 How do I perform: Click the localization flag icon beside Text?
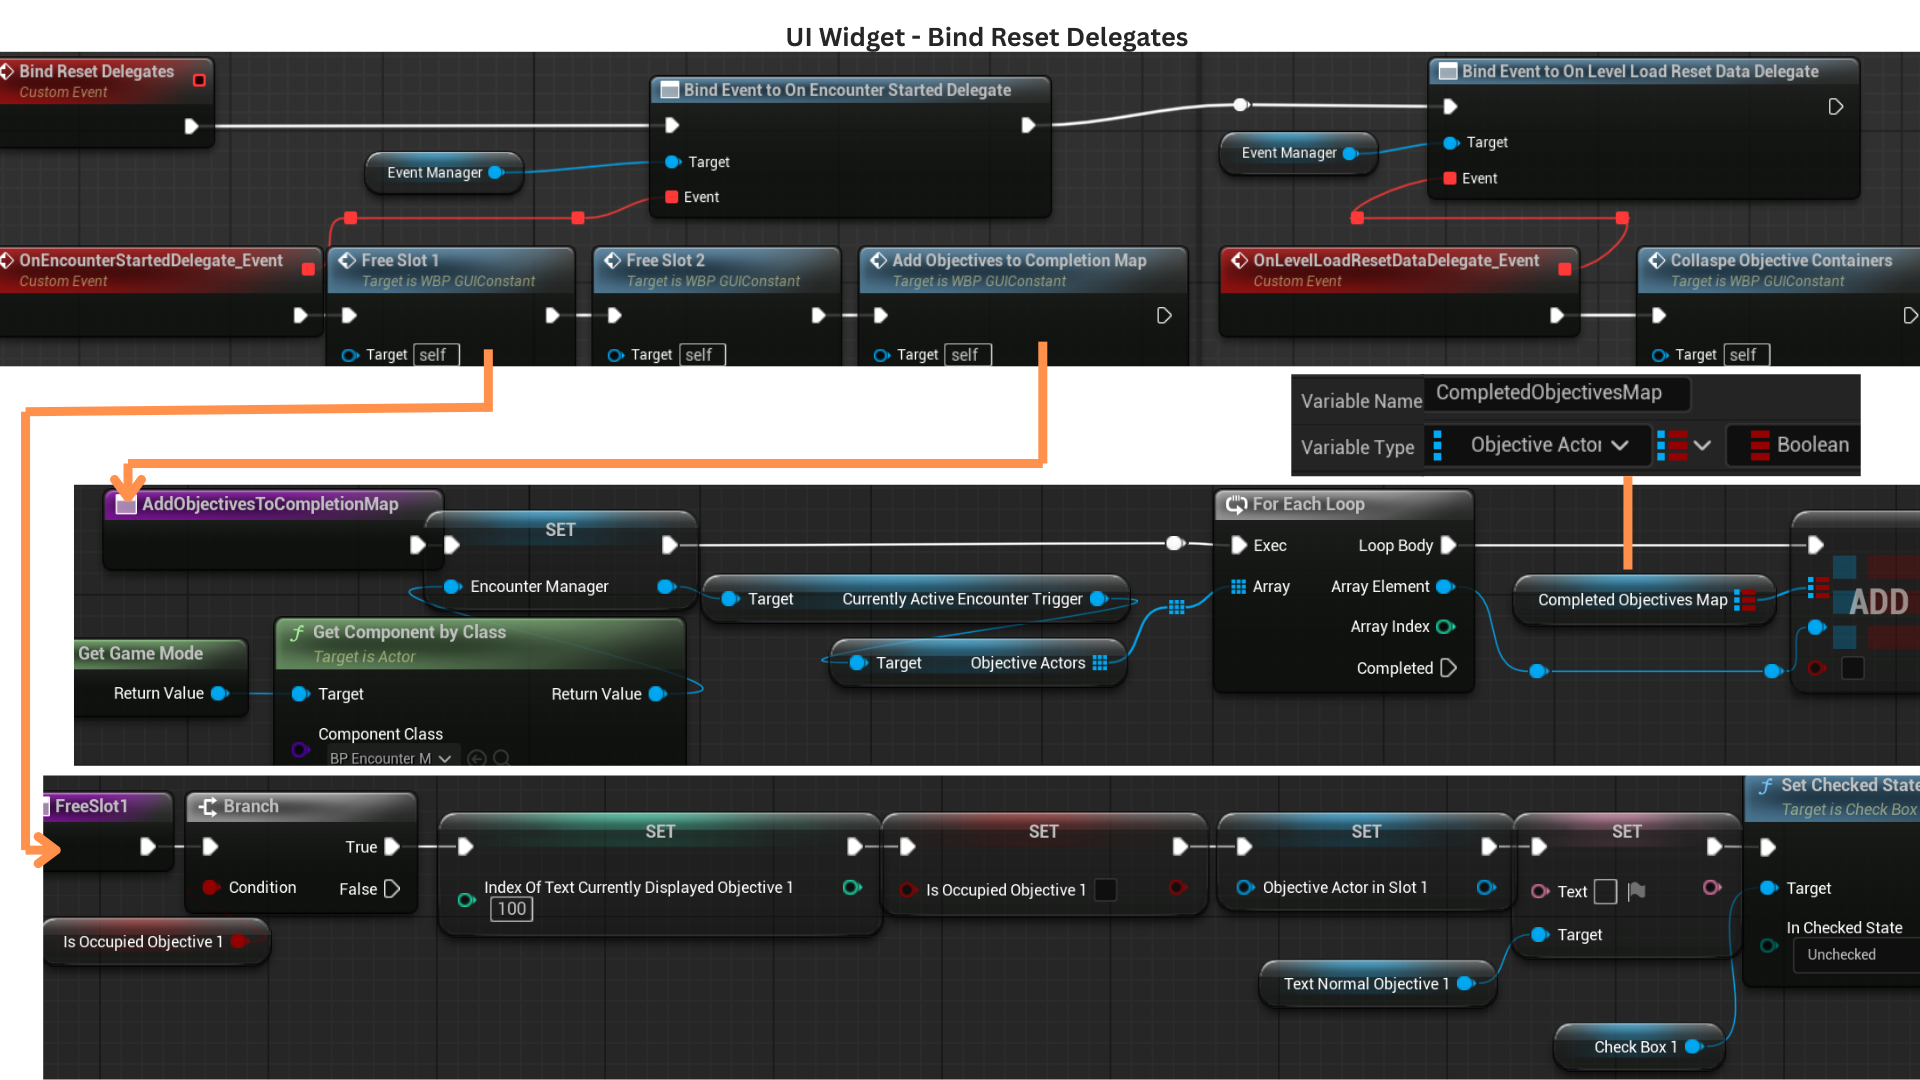1636,891
